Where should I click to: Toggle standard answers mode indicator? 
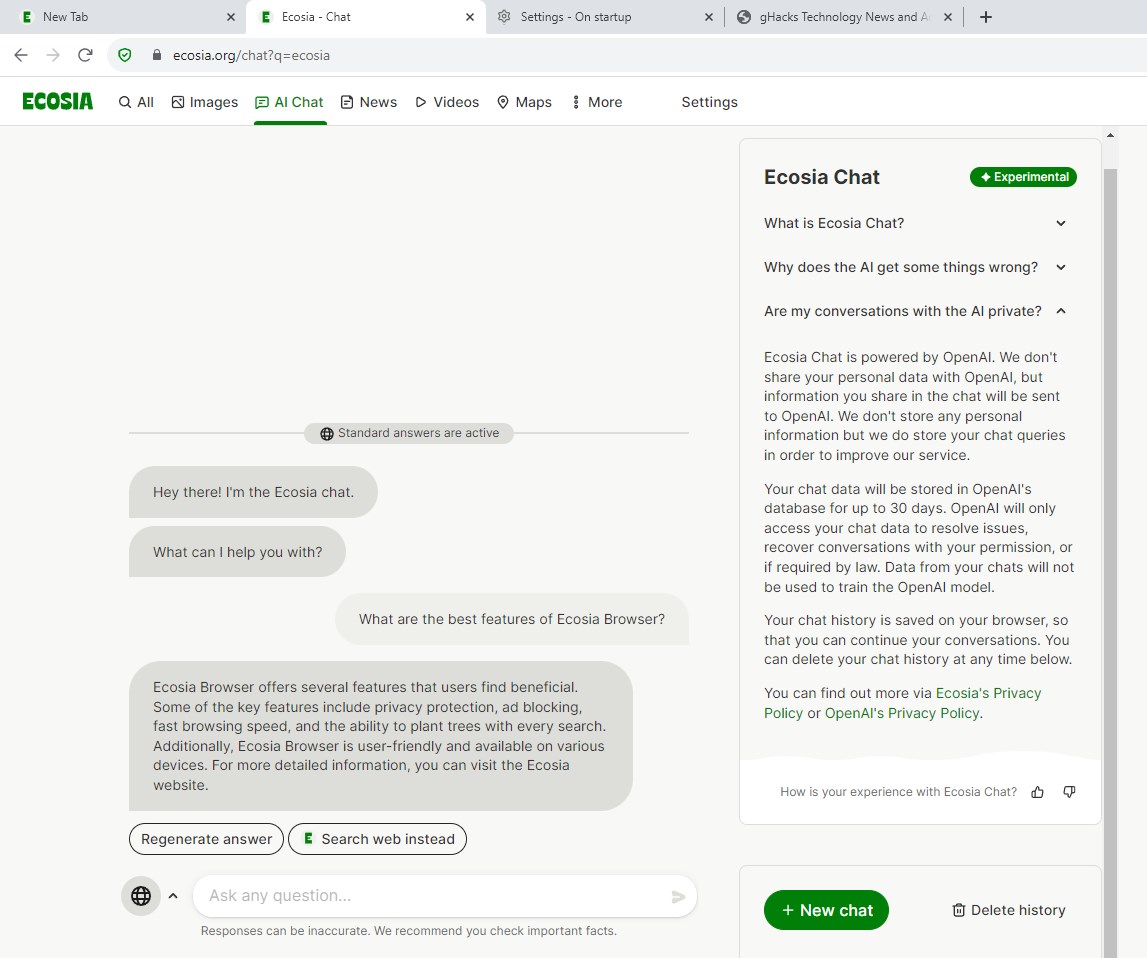(x=408, y=433)
